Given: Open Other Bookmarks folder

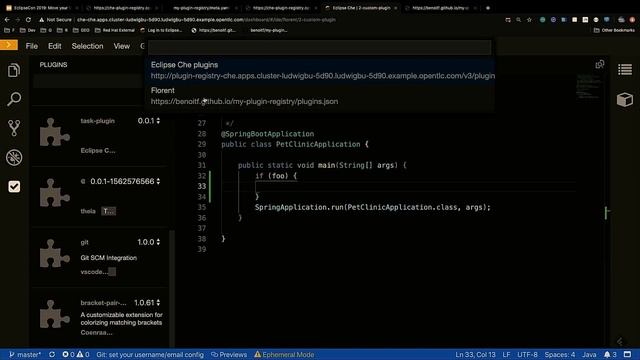Looking at the screenshot, I should [614, 30].
